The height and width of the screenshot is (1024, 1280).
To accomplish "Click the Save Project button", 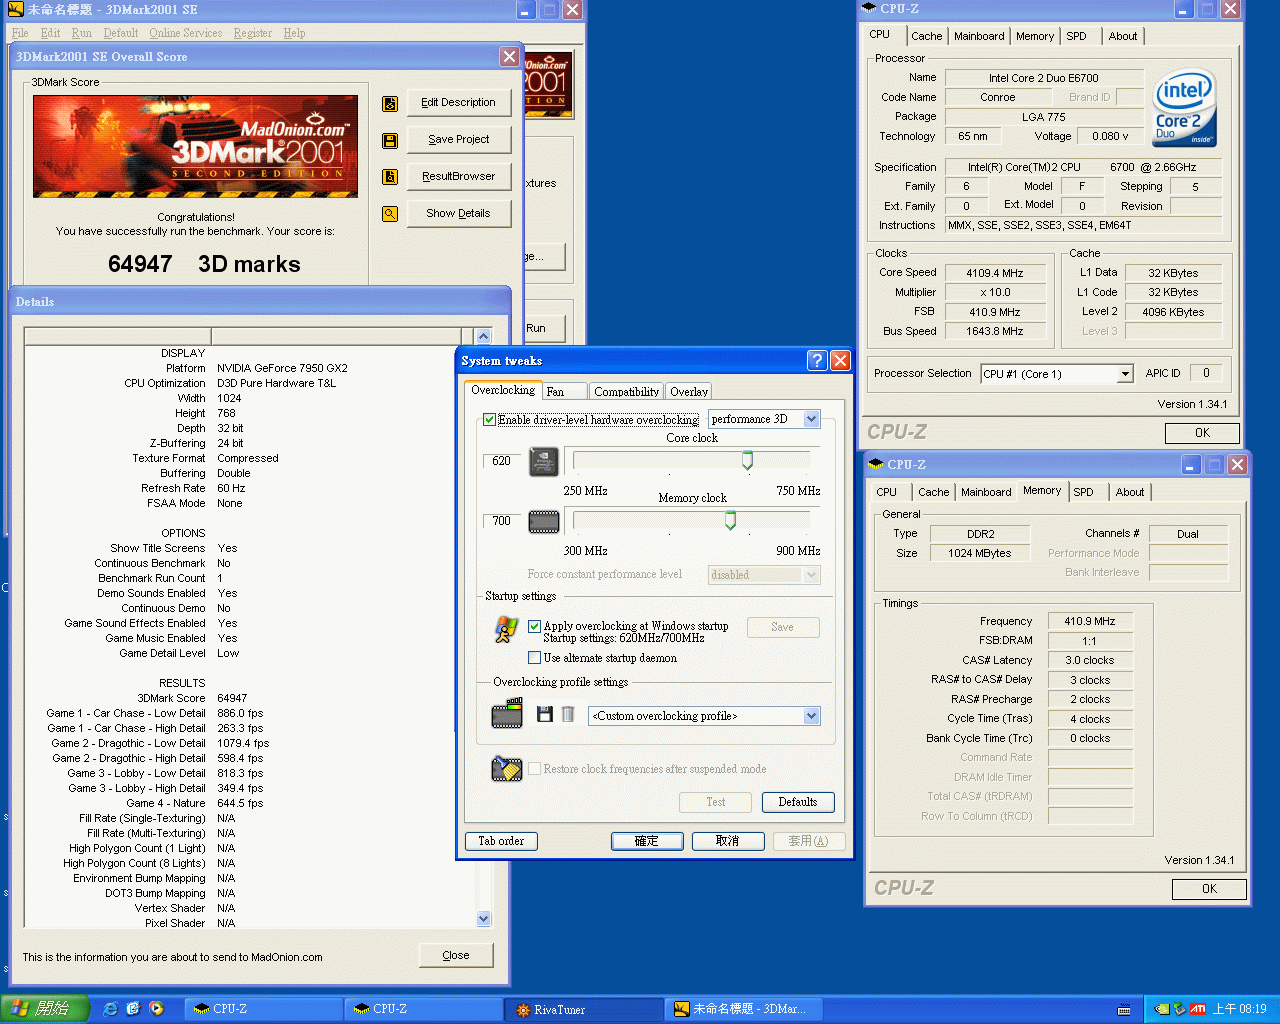I will [459, 140].
